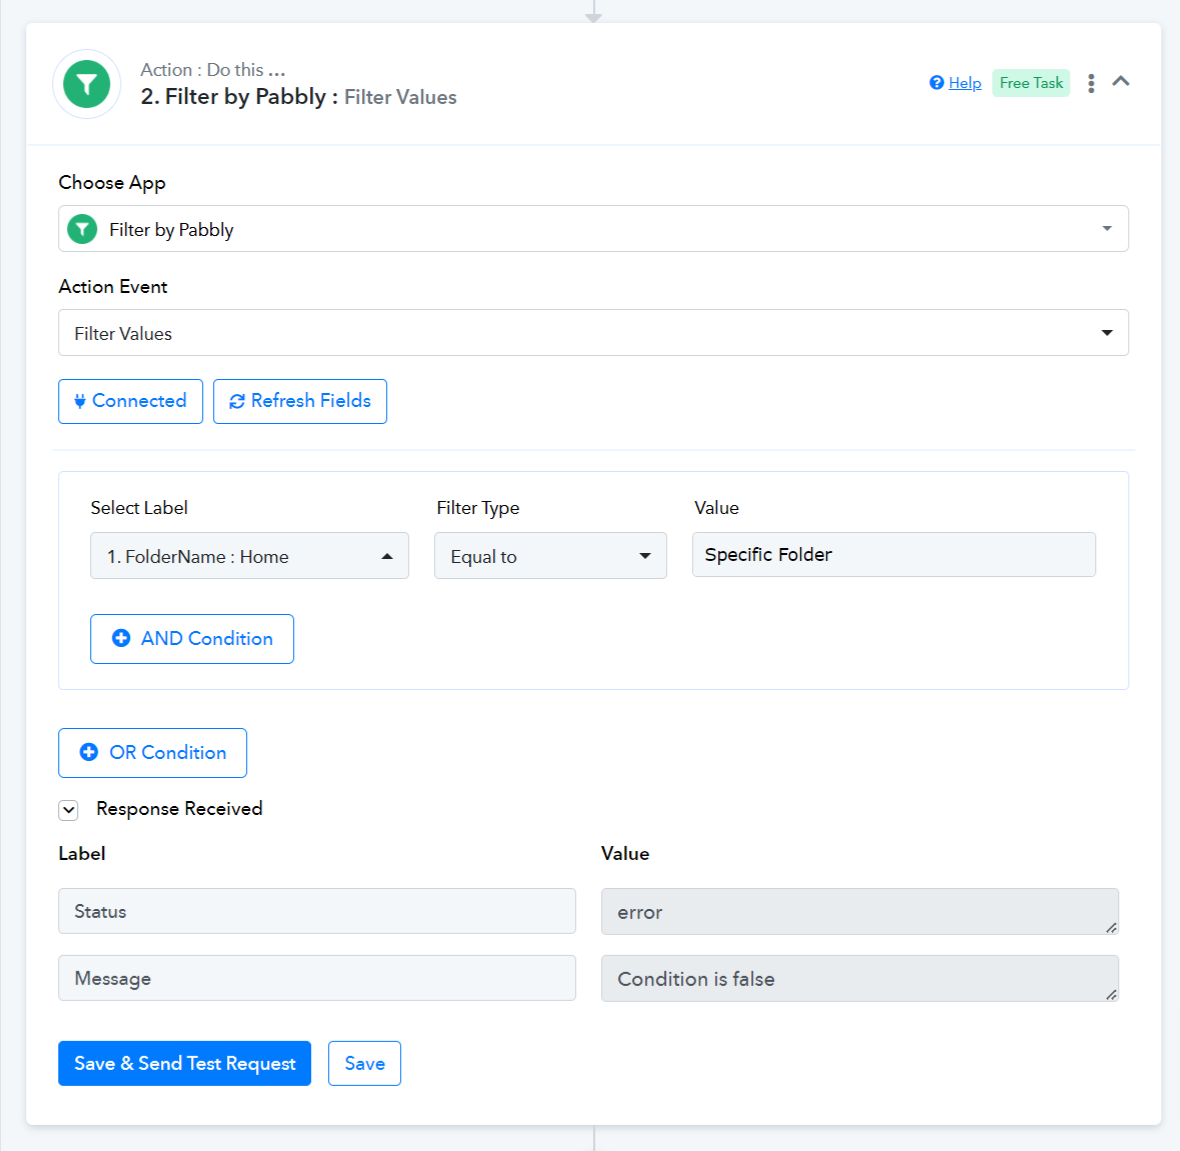The width and height of the screenshot is (1180, 1151).
Task: Click the Save button
Action: [364, 1064]
